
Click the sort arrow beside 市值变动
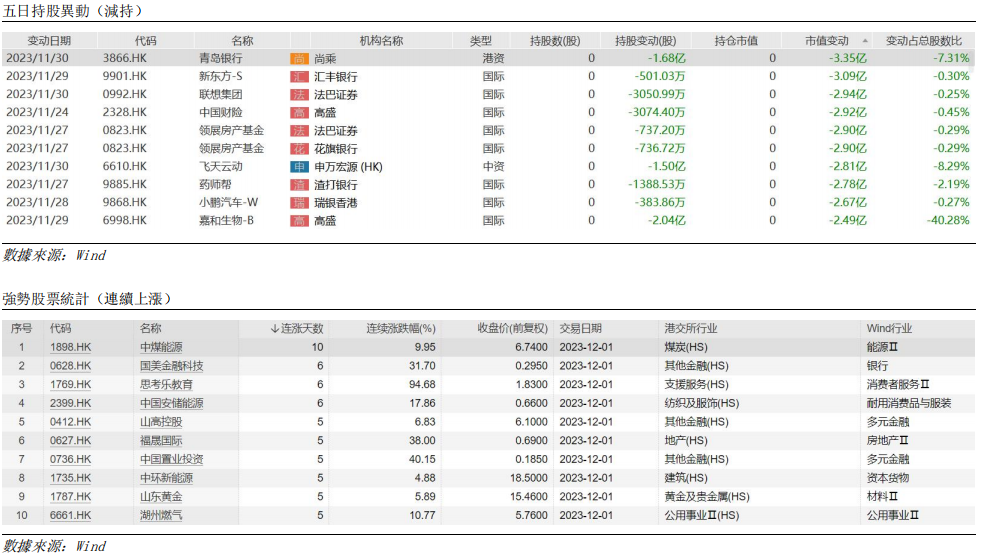coord(865,41)
